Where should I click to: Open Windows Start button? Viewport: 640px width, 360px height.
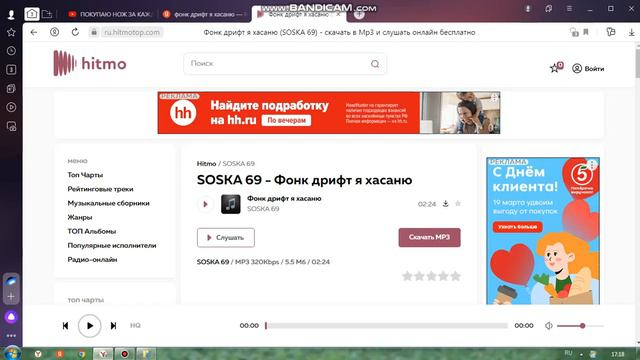point(11,353)
